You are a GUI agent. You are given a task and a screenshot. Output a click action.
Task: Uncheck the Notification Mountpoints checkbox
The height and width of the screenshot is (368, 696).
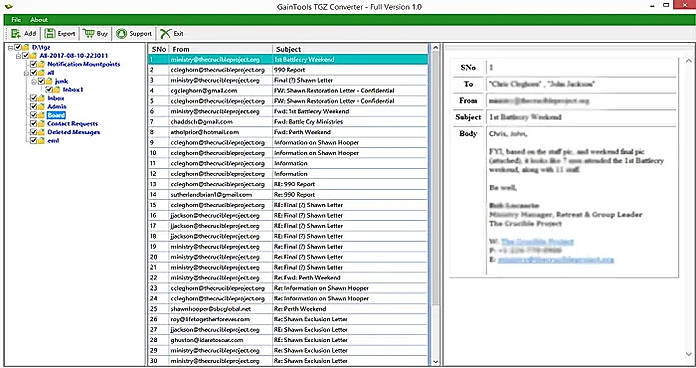coord(33,64)
